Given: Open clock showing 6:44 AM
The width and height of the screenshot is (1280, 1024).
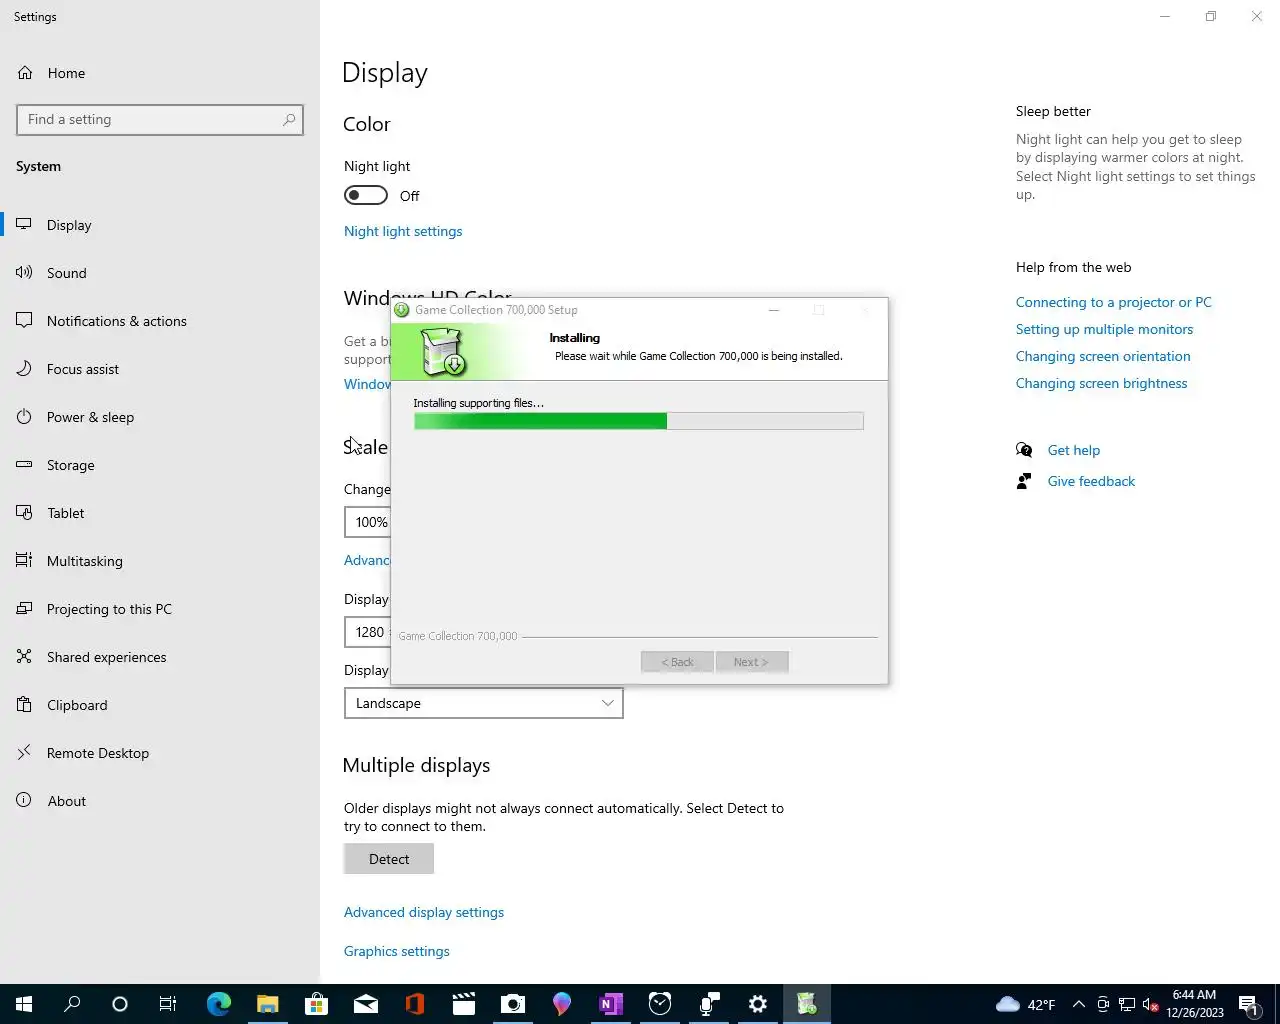Looking at the screenshot, I should (1194, 1004).
